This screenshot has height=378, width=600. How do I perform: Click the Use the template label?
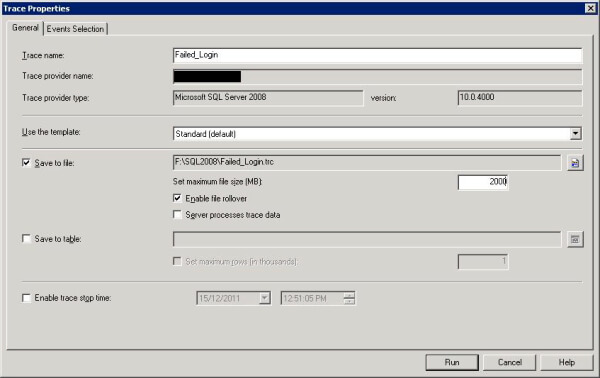pos(51,132)
